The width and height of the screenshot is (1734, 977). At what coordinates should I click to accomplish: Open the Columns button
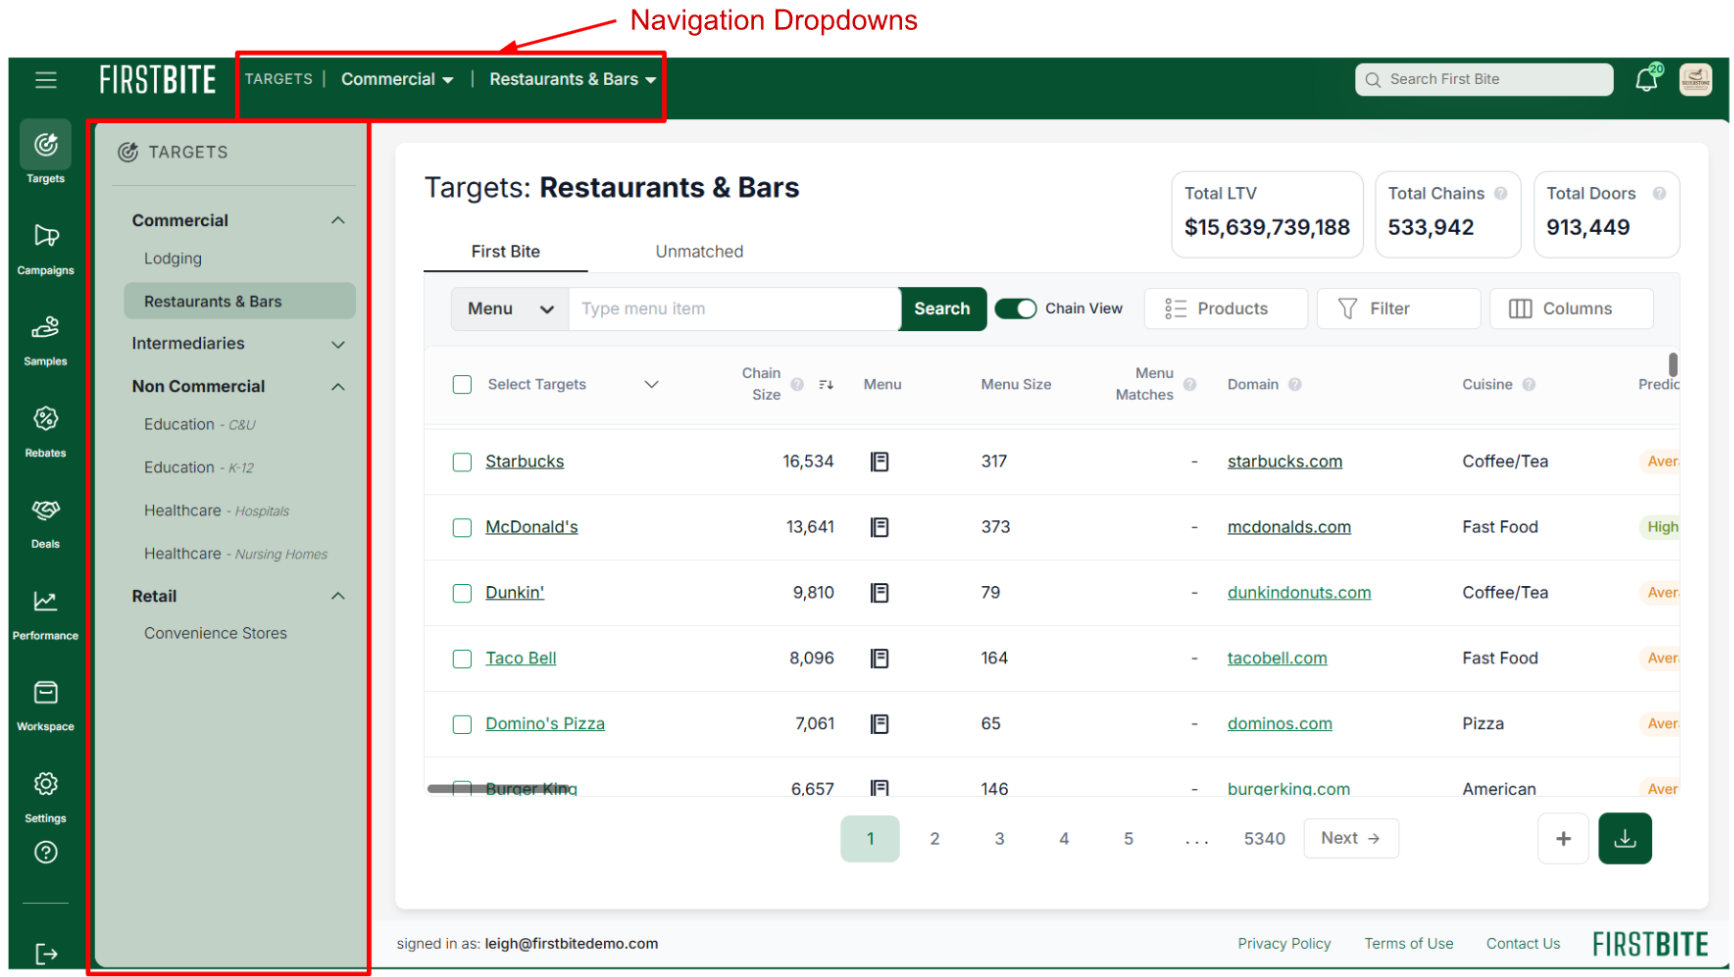pos(1572,309)
